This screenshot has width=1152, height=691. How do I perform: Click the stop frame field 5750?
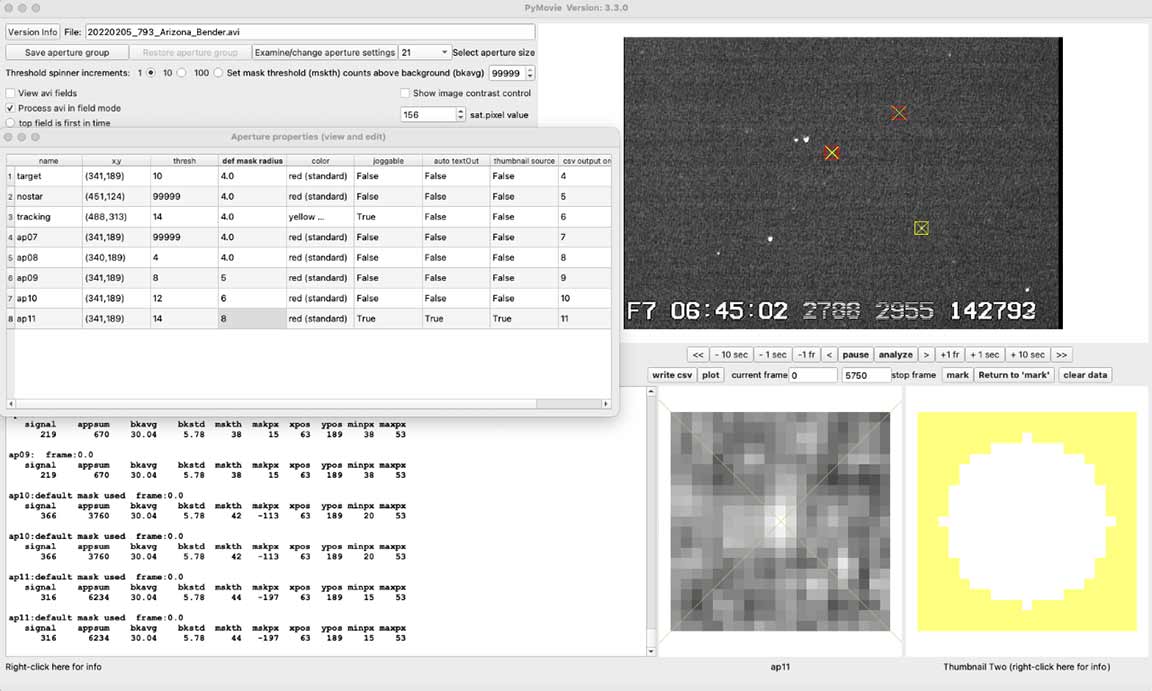(x=866, y=375)
